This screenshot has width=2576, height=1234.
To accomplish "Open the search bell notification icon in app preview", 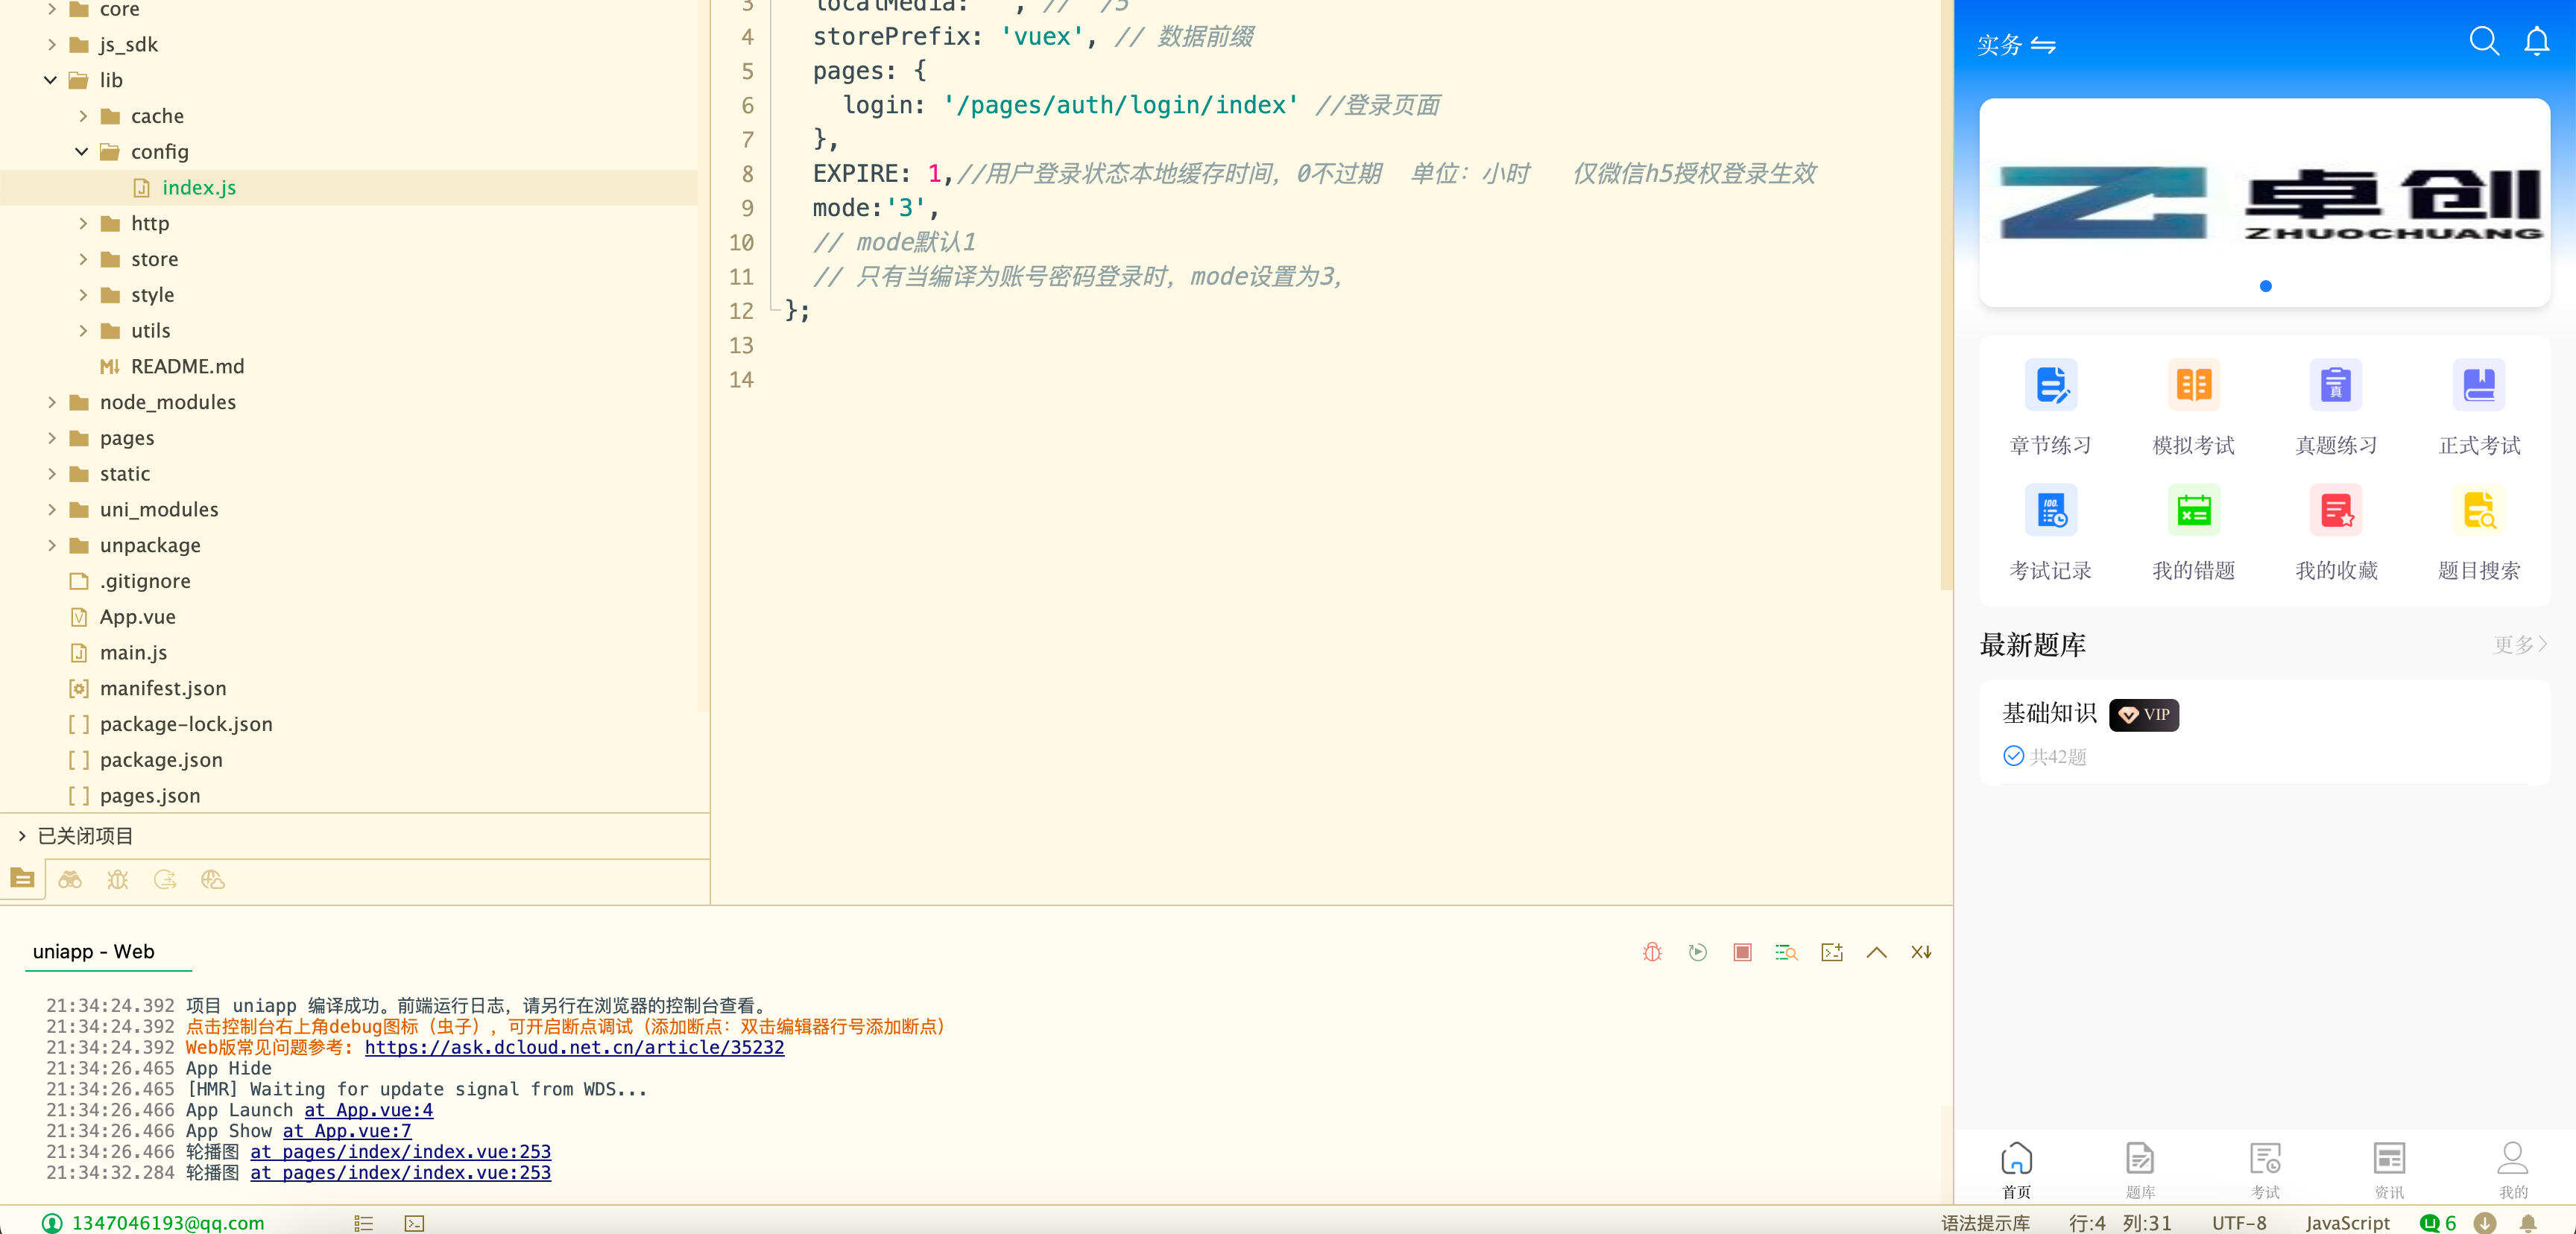I will pyautogui.click(x=2536, y=41).
